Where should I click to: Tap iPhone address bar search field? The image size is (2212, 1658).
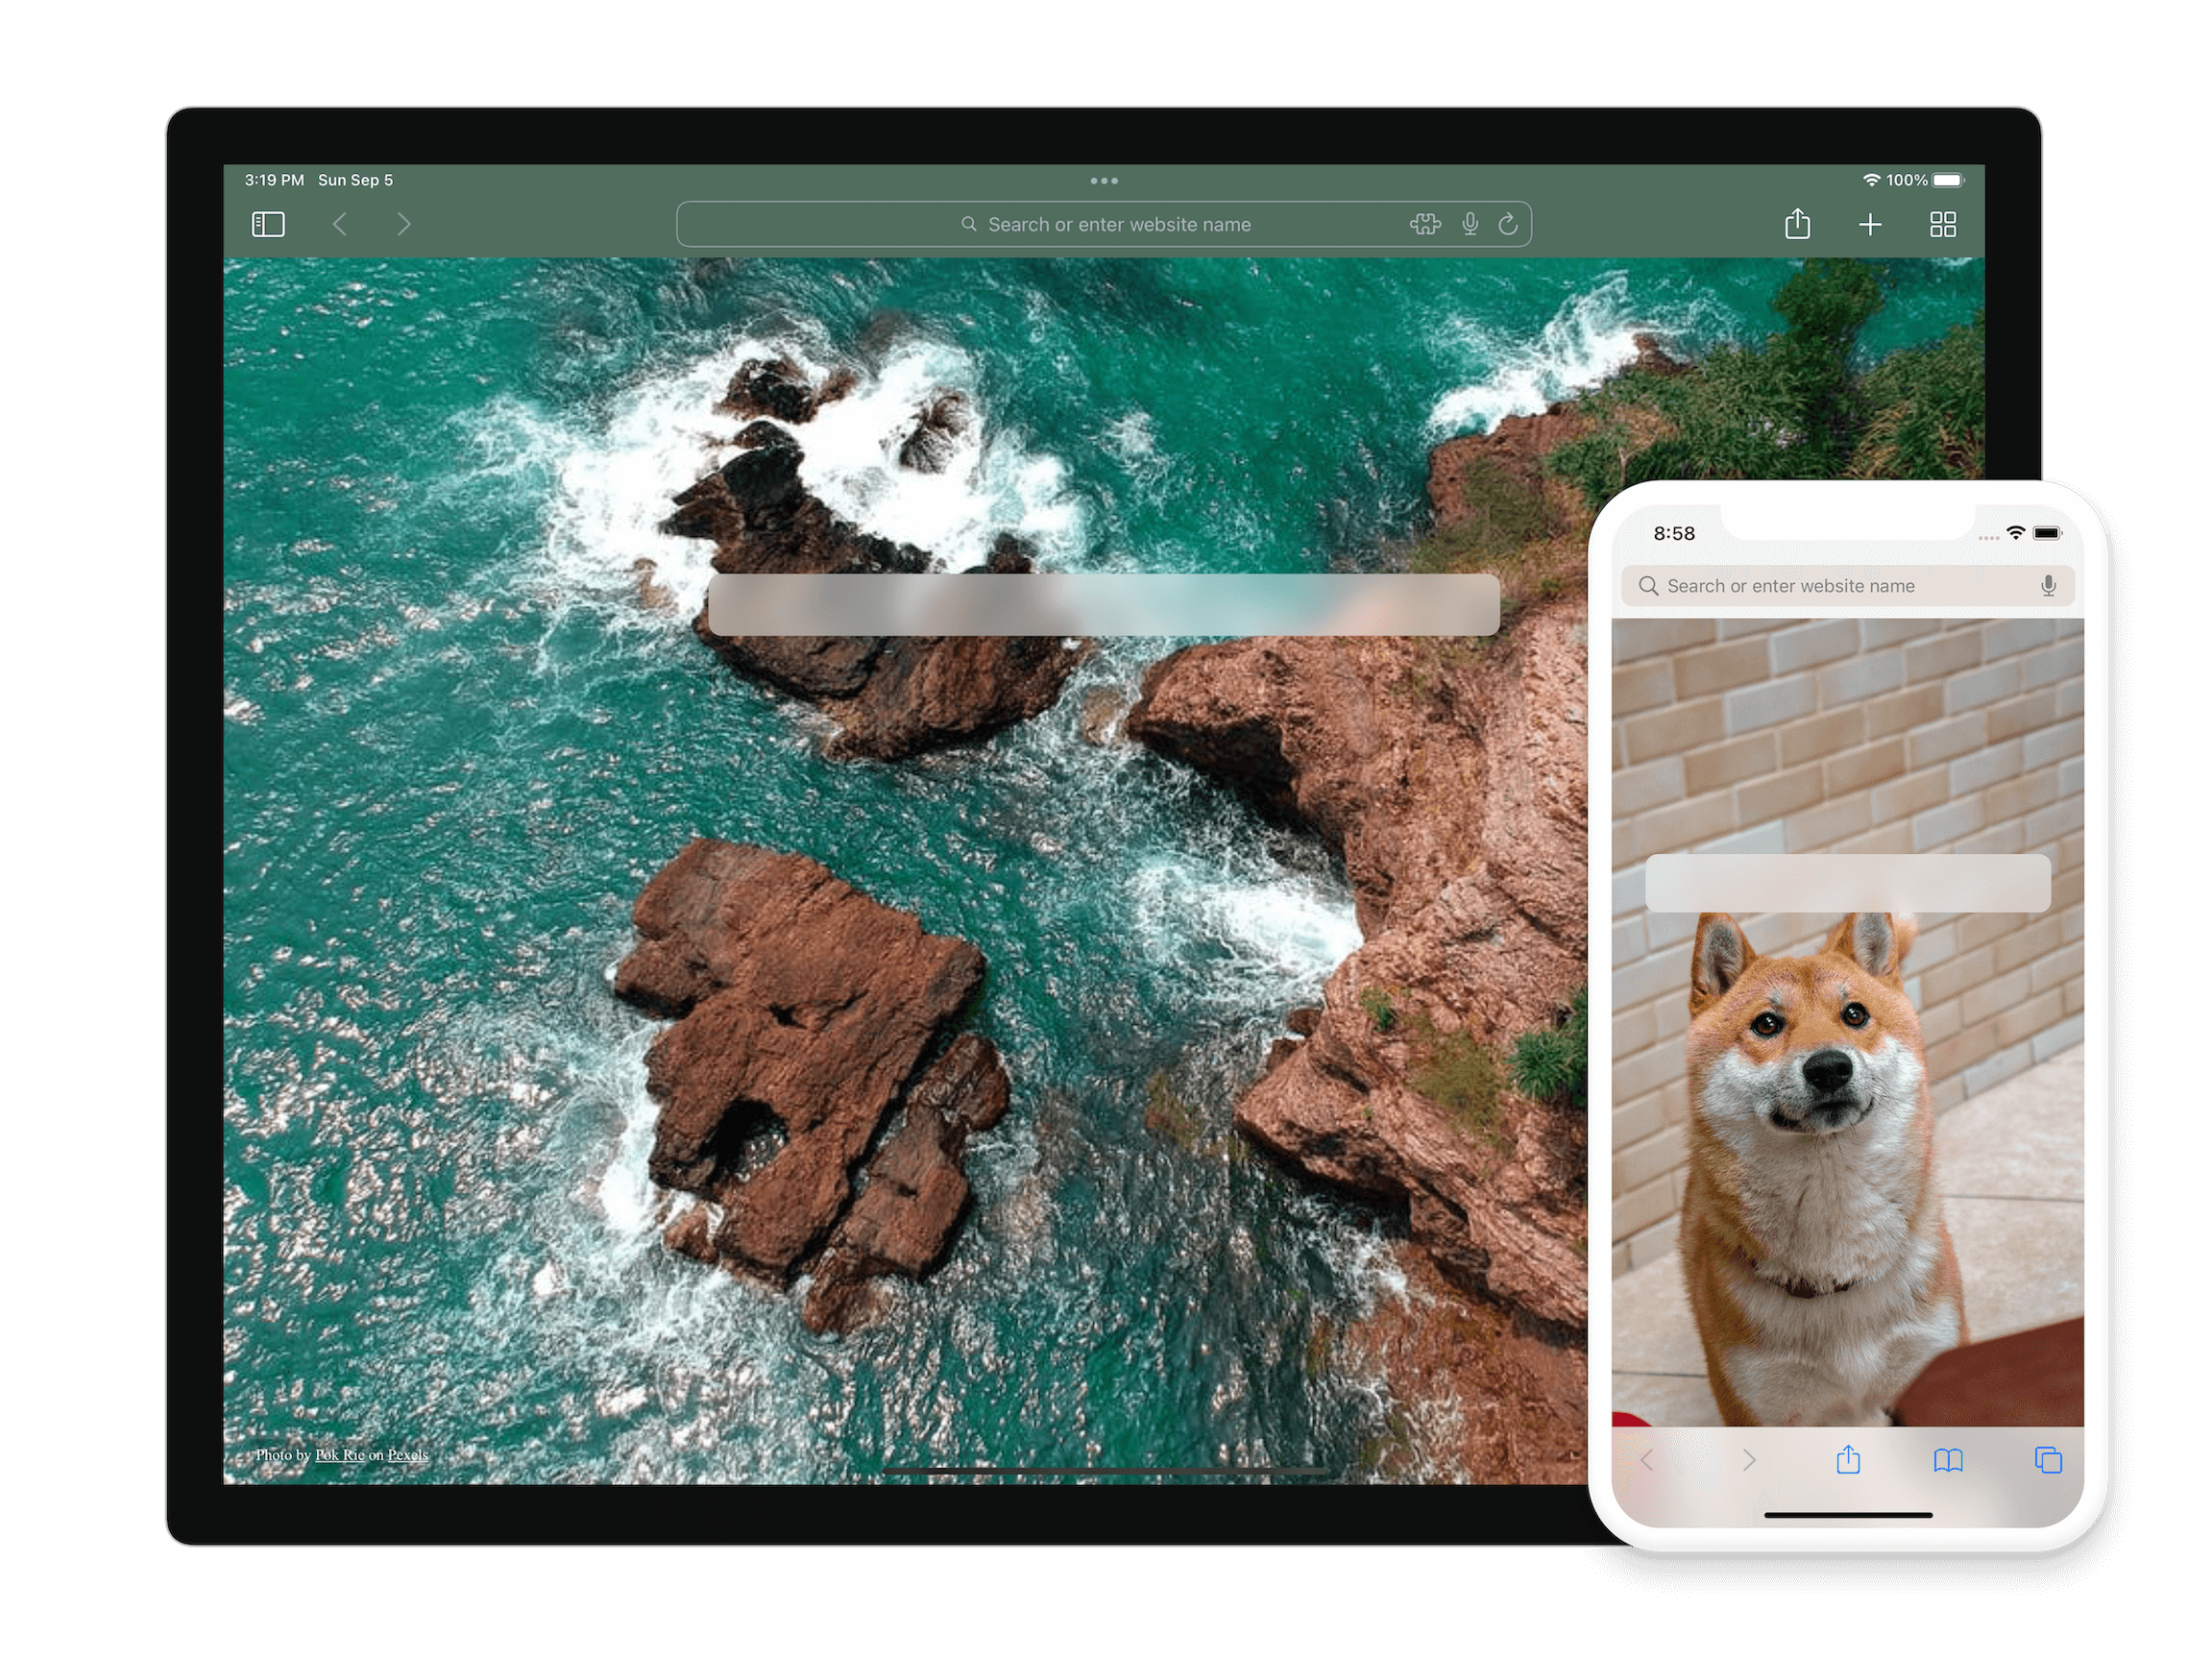click(1847, 586)
